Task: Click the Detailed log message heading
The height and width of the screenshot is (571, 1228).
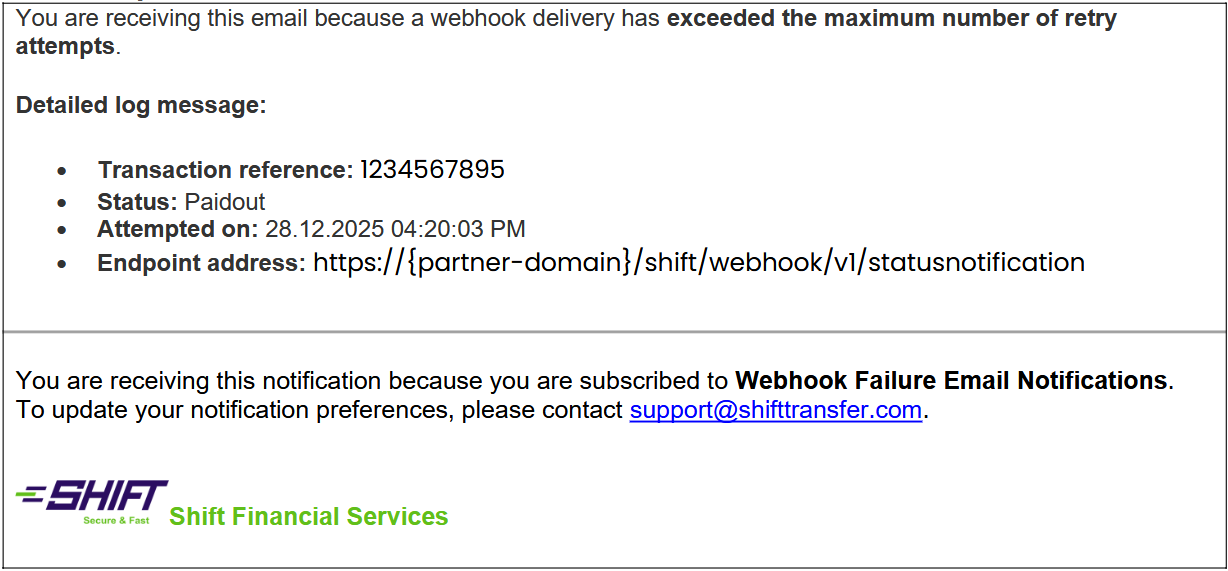Action: pyautogui.click(x=141, y=105)
